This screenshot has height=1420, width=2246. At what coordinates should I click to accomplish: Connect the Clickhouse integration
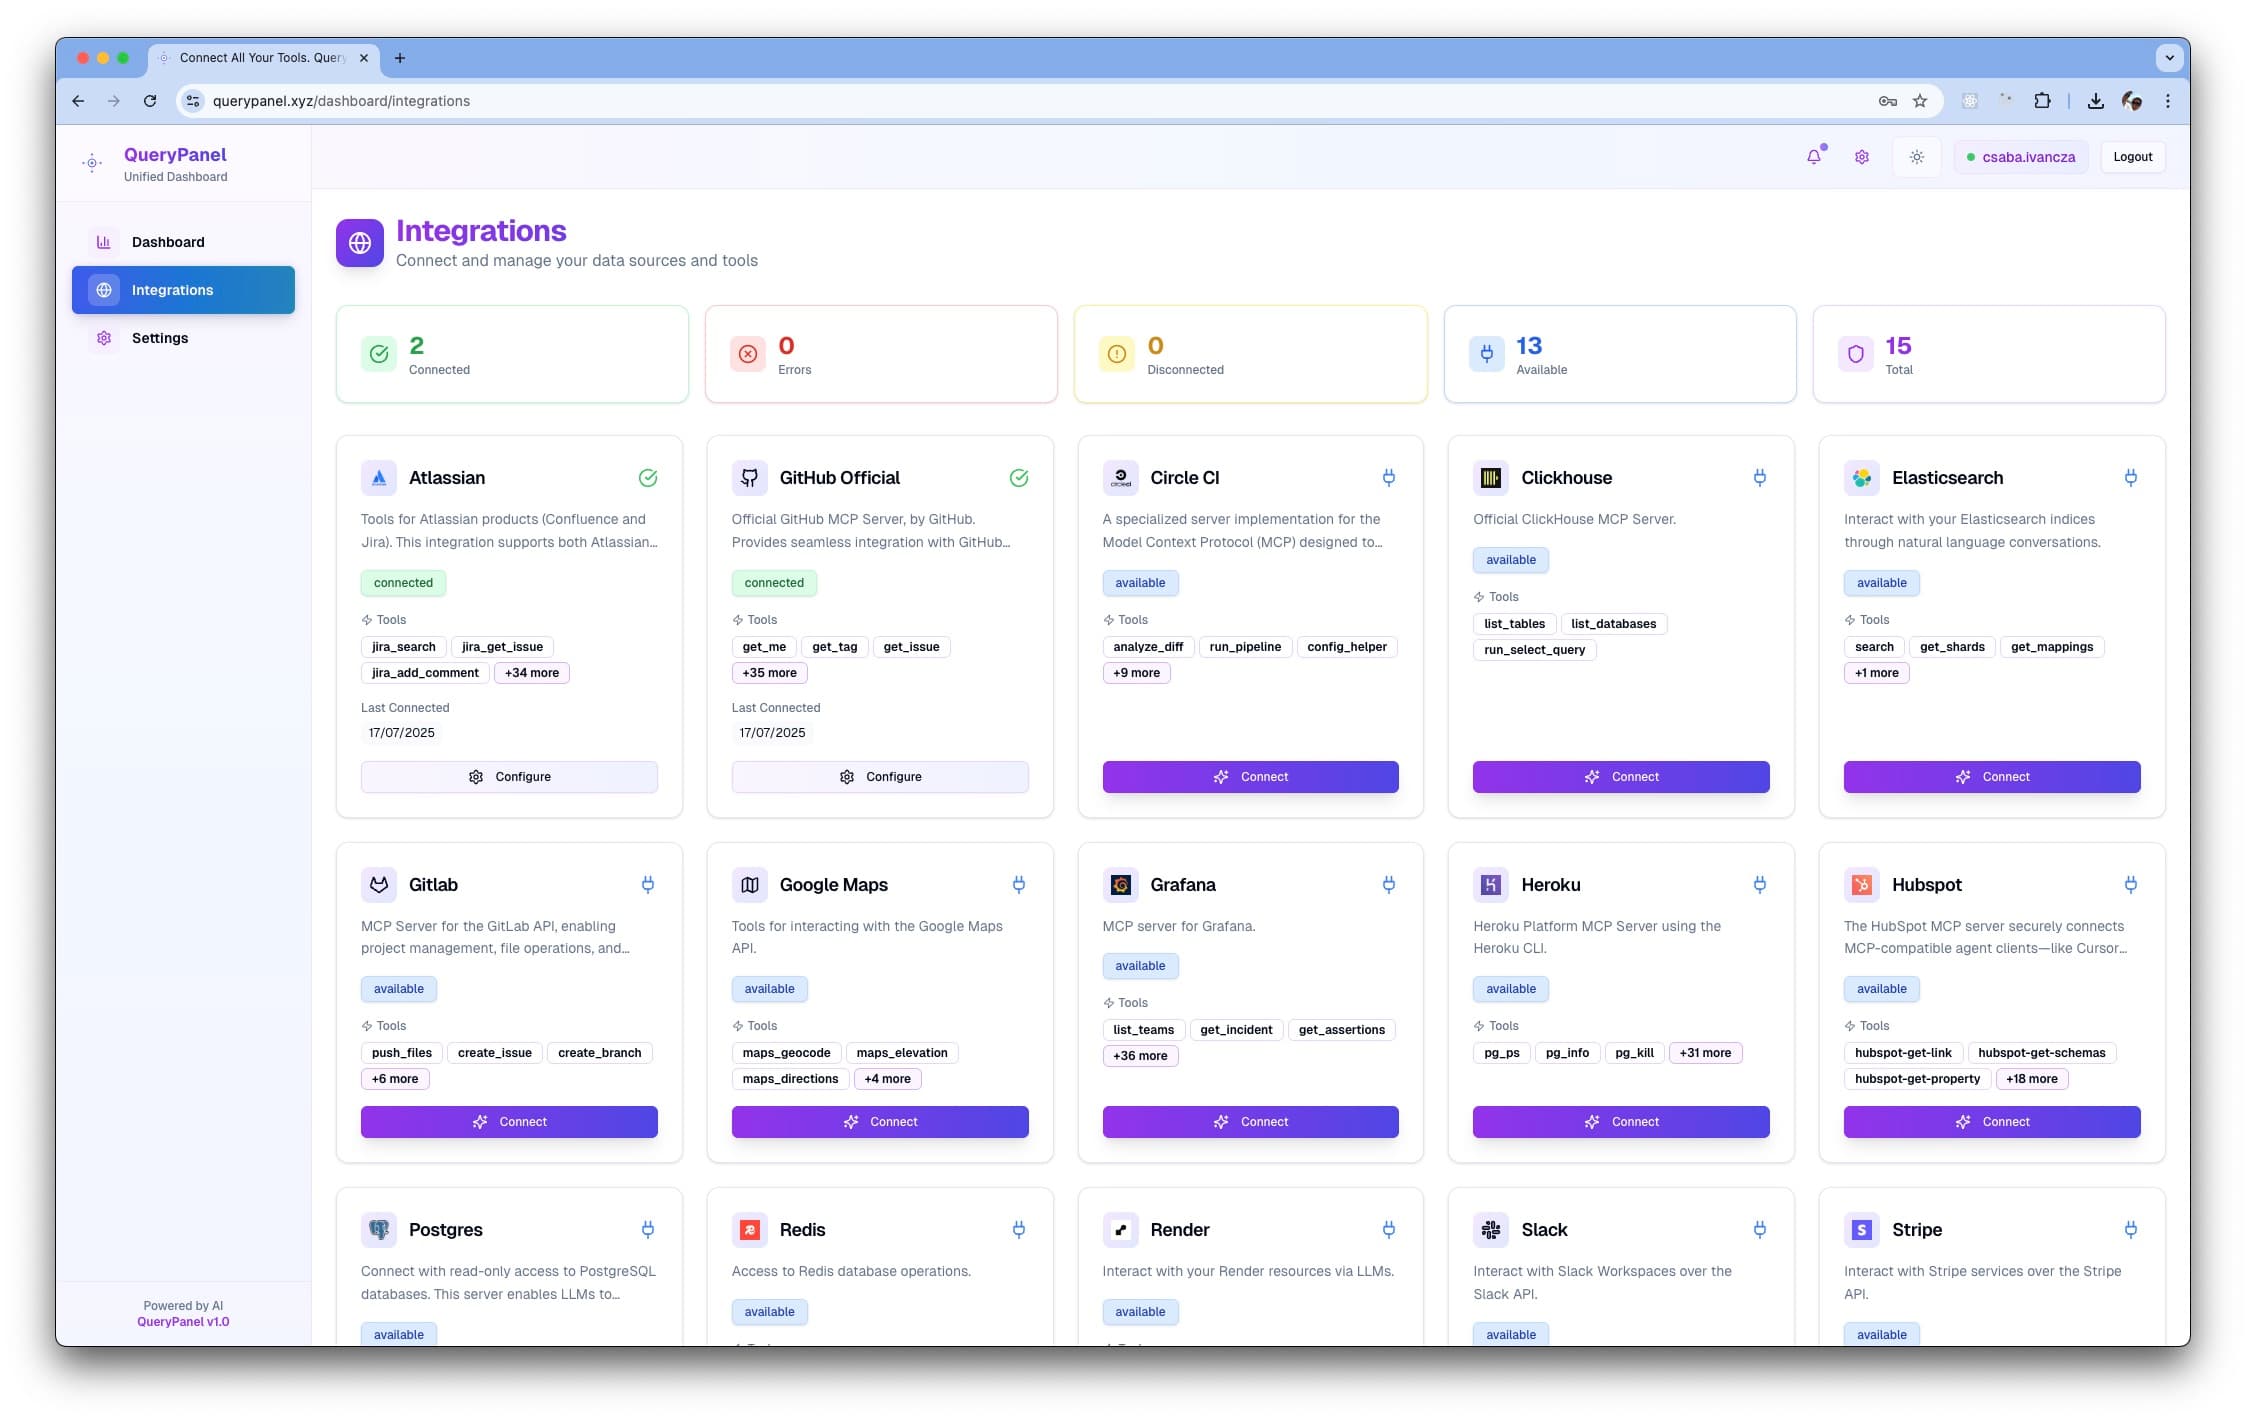(x=1621, y=777)
